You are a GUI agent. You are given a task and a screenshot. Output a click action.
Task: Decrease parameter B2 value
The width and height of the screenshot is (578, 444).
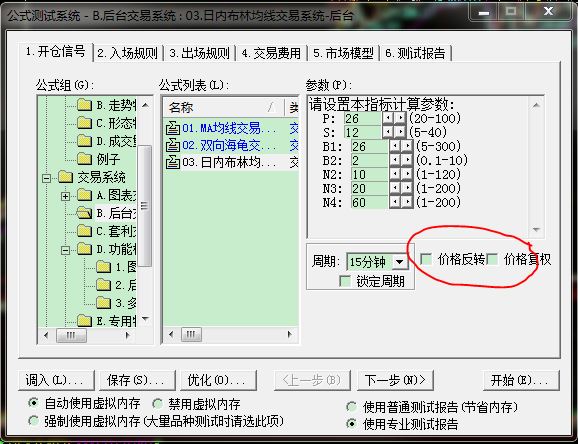[395, 160]
